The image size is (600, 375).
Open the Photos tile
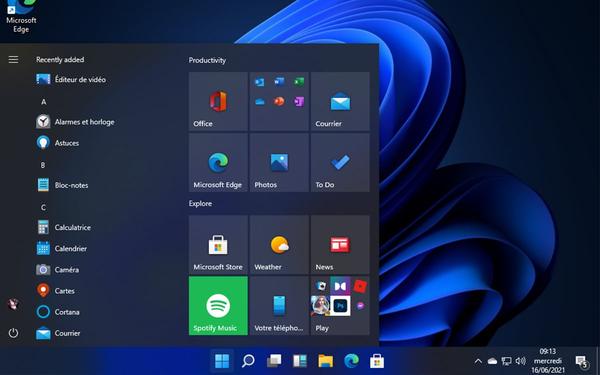pos(279,163)
